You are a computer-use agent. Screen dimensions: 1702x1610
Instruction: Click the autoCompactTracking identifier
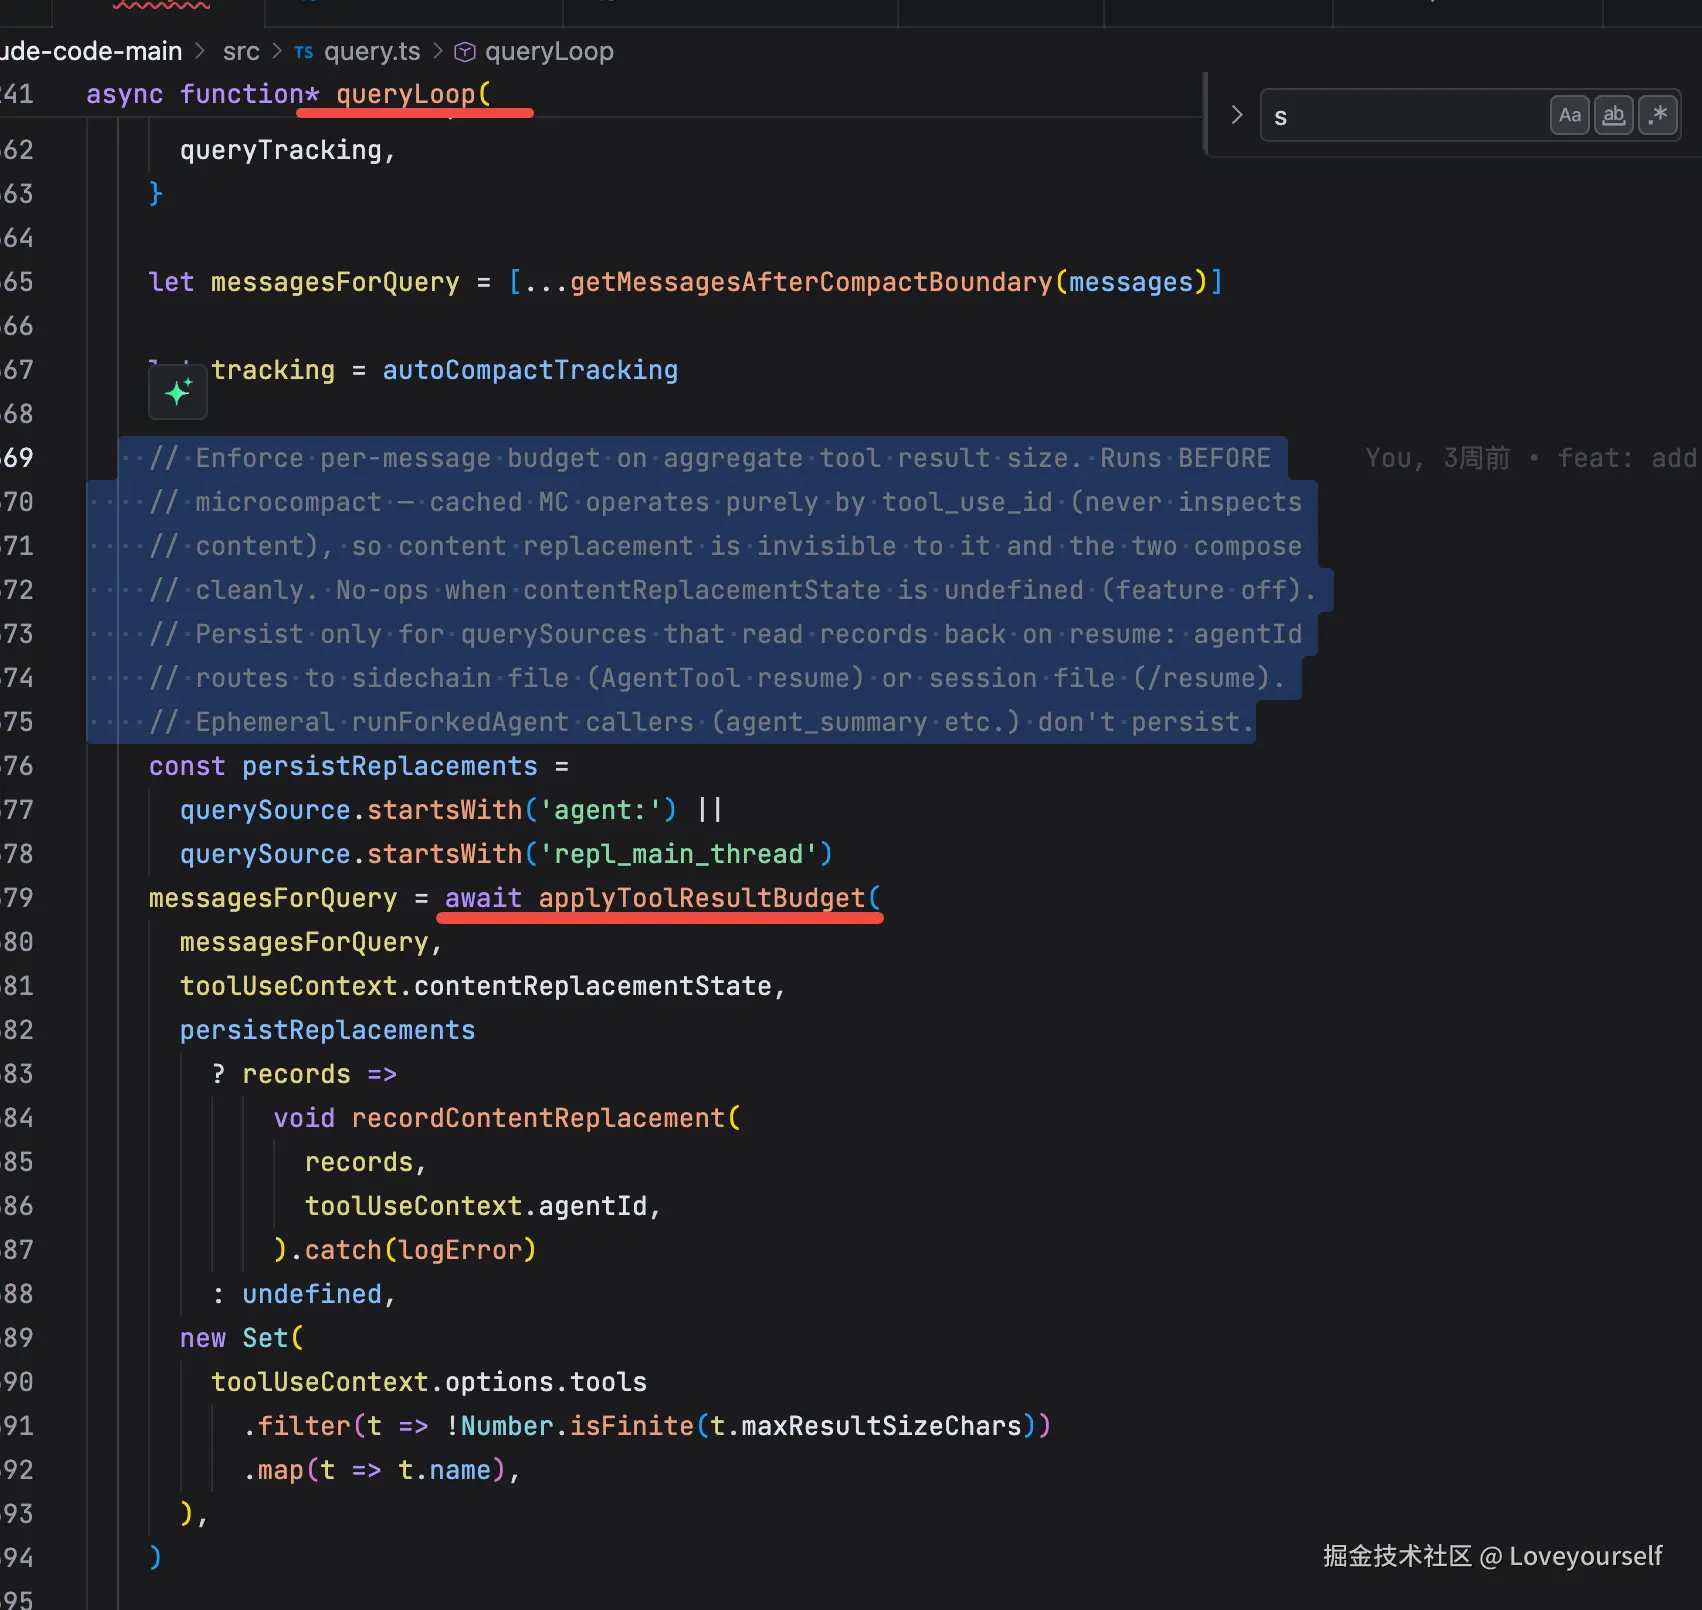tap(530, 370)
